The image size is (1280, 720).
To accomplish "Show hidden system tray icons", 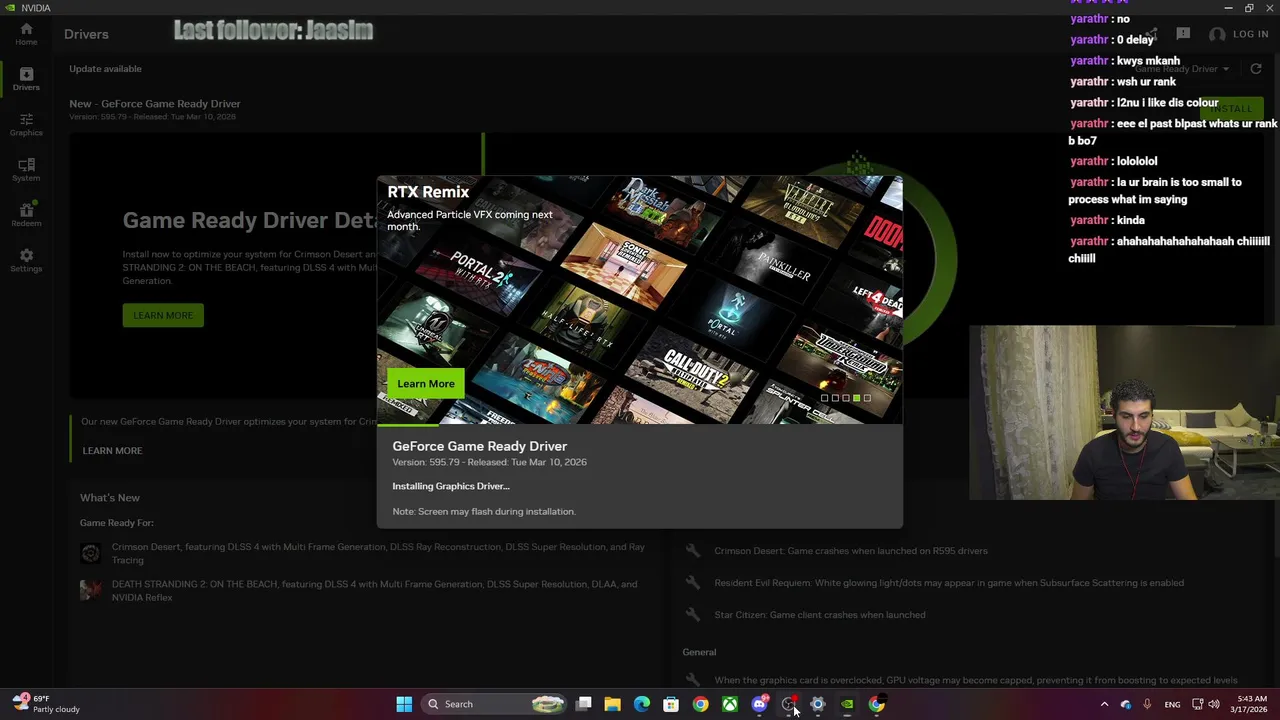I will click(x=1104, y=704).
